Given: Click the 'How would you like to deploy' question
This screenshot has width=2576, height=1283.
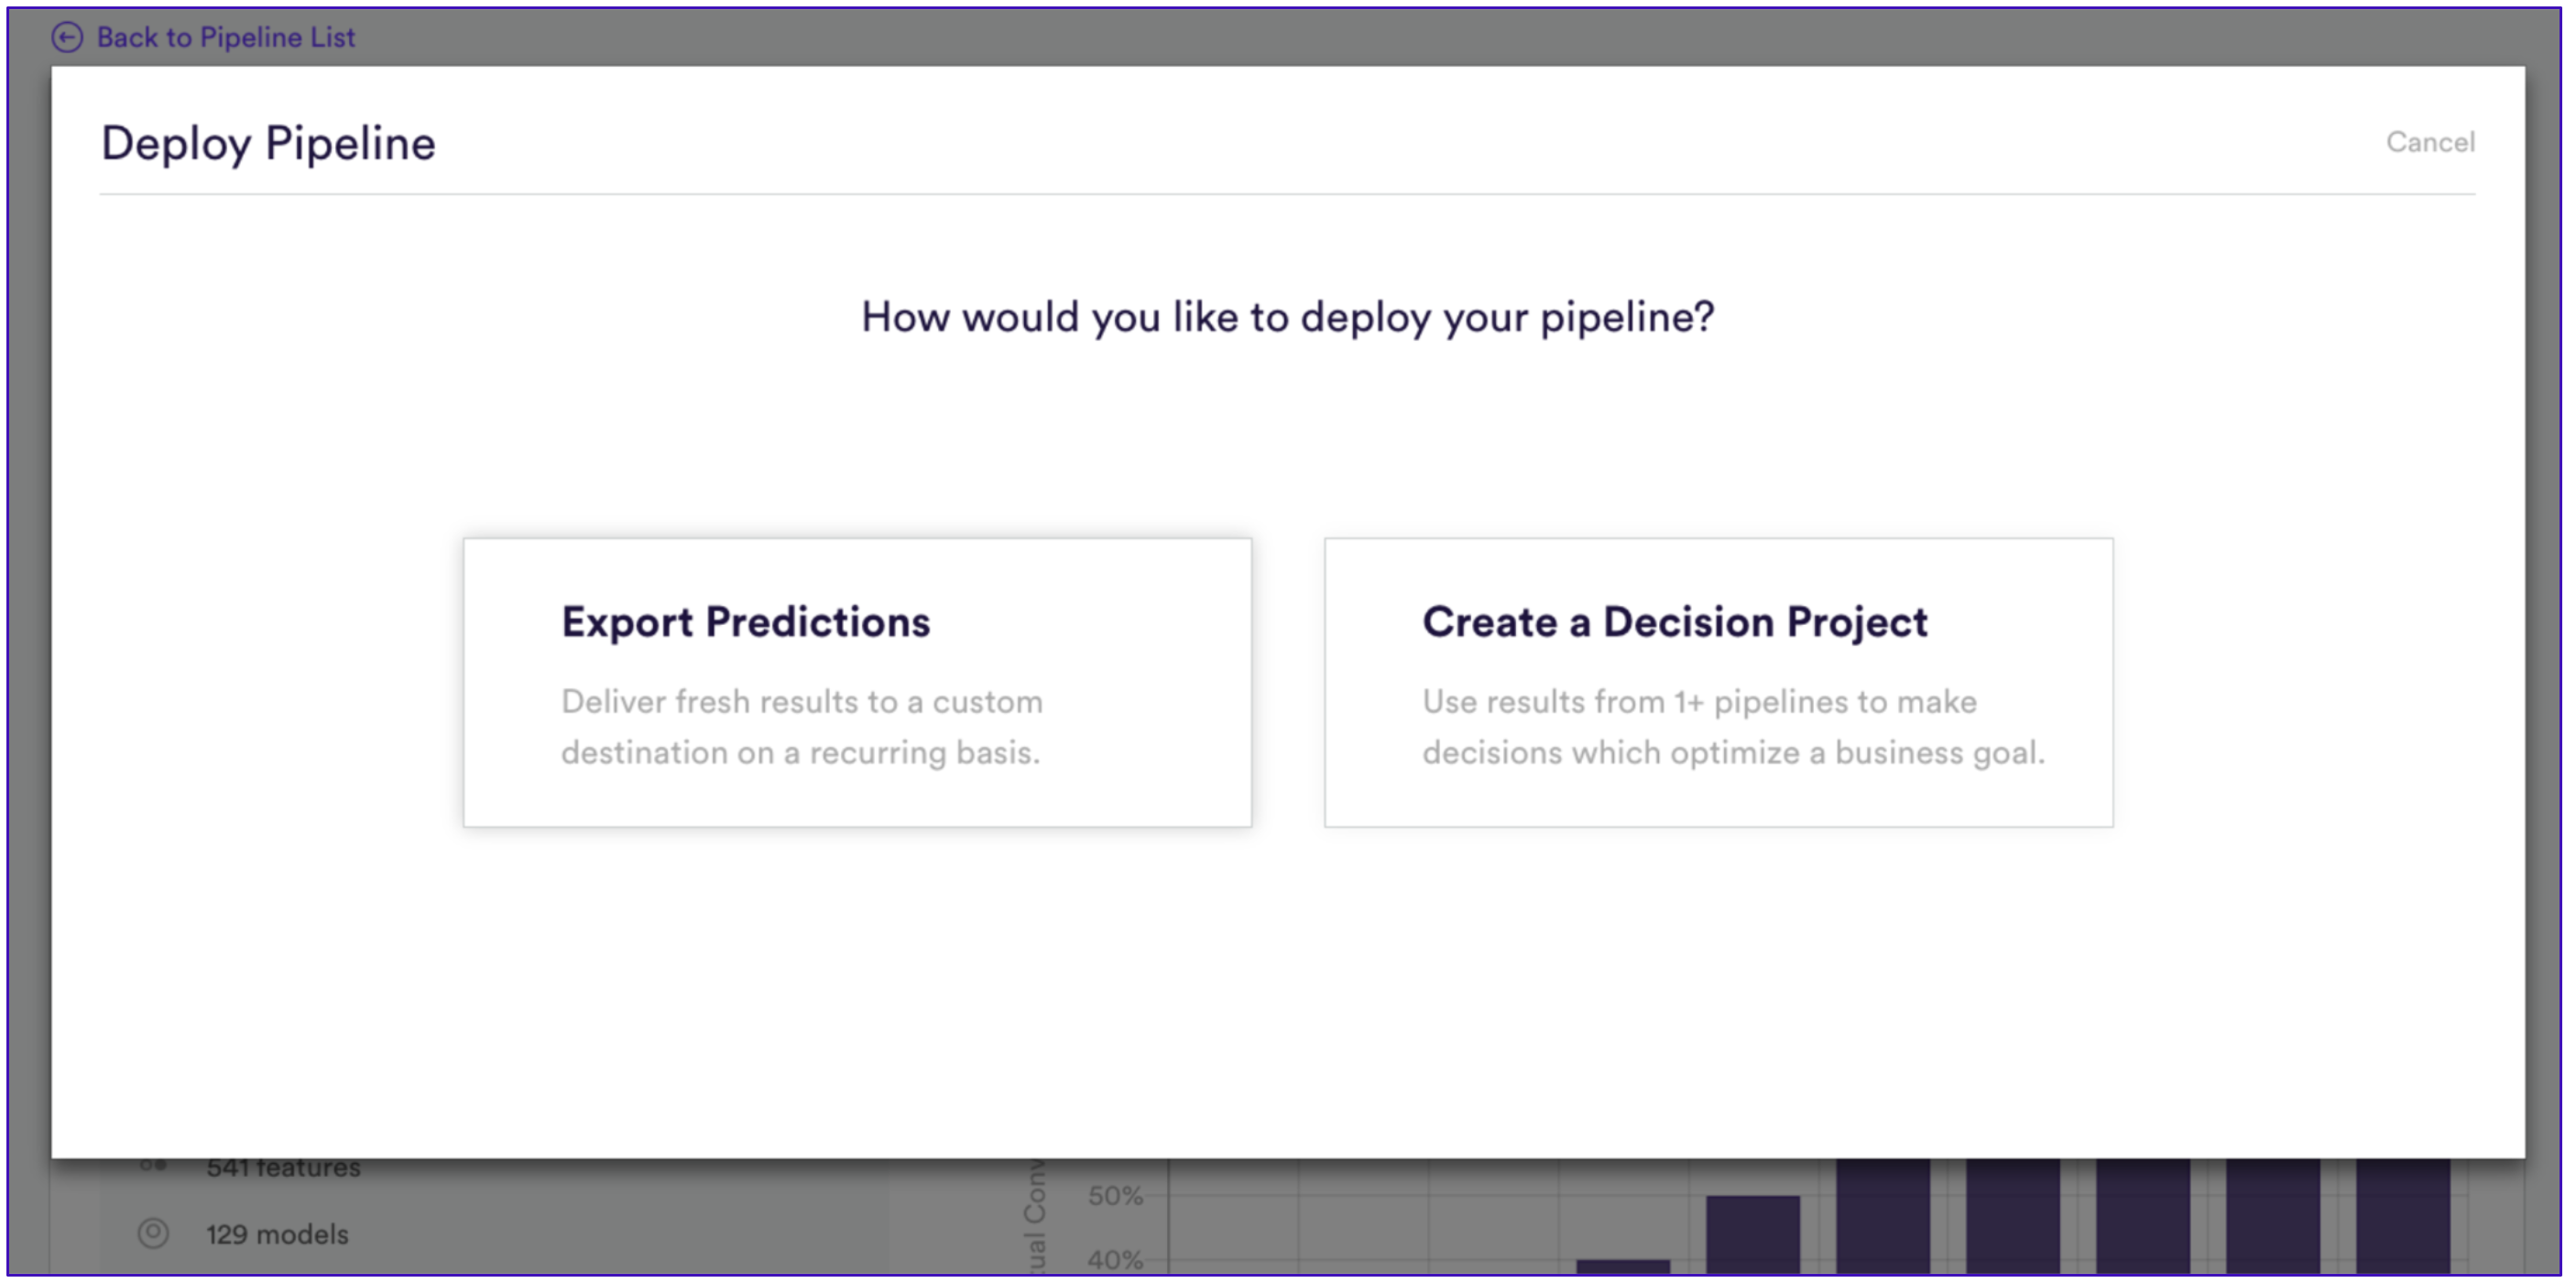Looking at the screenshot, I should click(1288, 317).
